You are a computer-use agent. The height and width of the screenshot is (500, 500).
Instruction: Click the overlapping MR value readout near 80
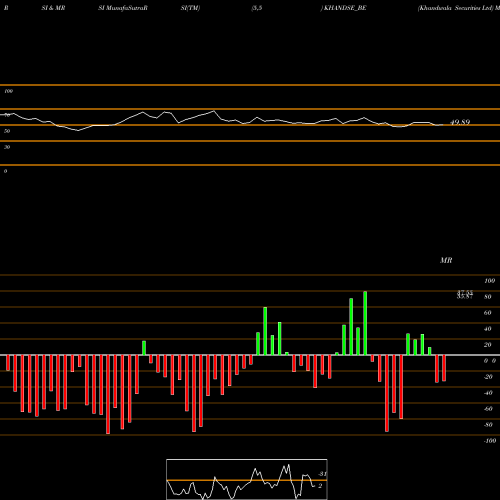tap(465, 295)
